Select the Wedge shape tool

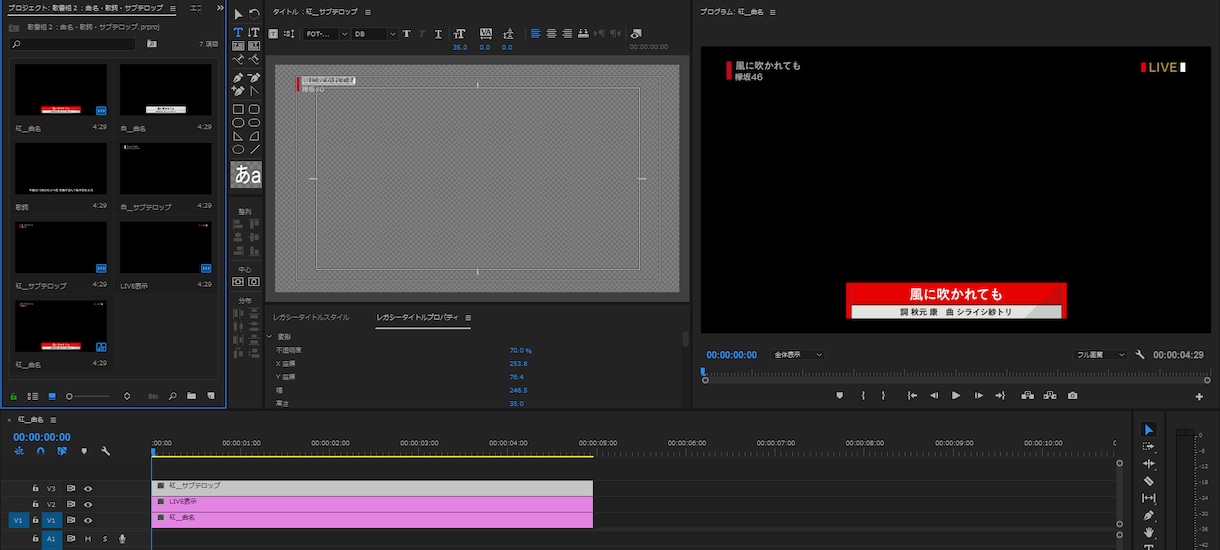pos(238,136)
